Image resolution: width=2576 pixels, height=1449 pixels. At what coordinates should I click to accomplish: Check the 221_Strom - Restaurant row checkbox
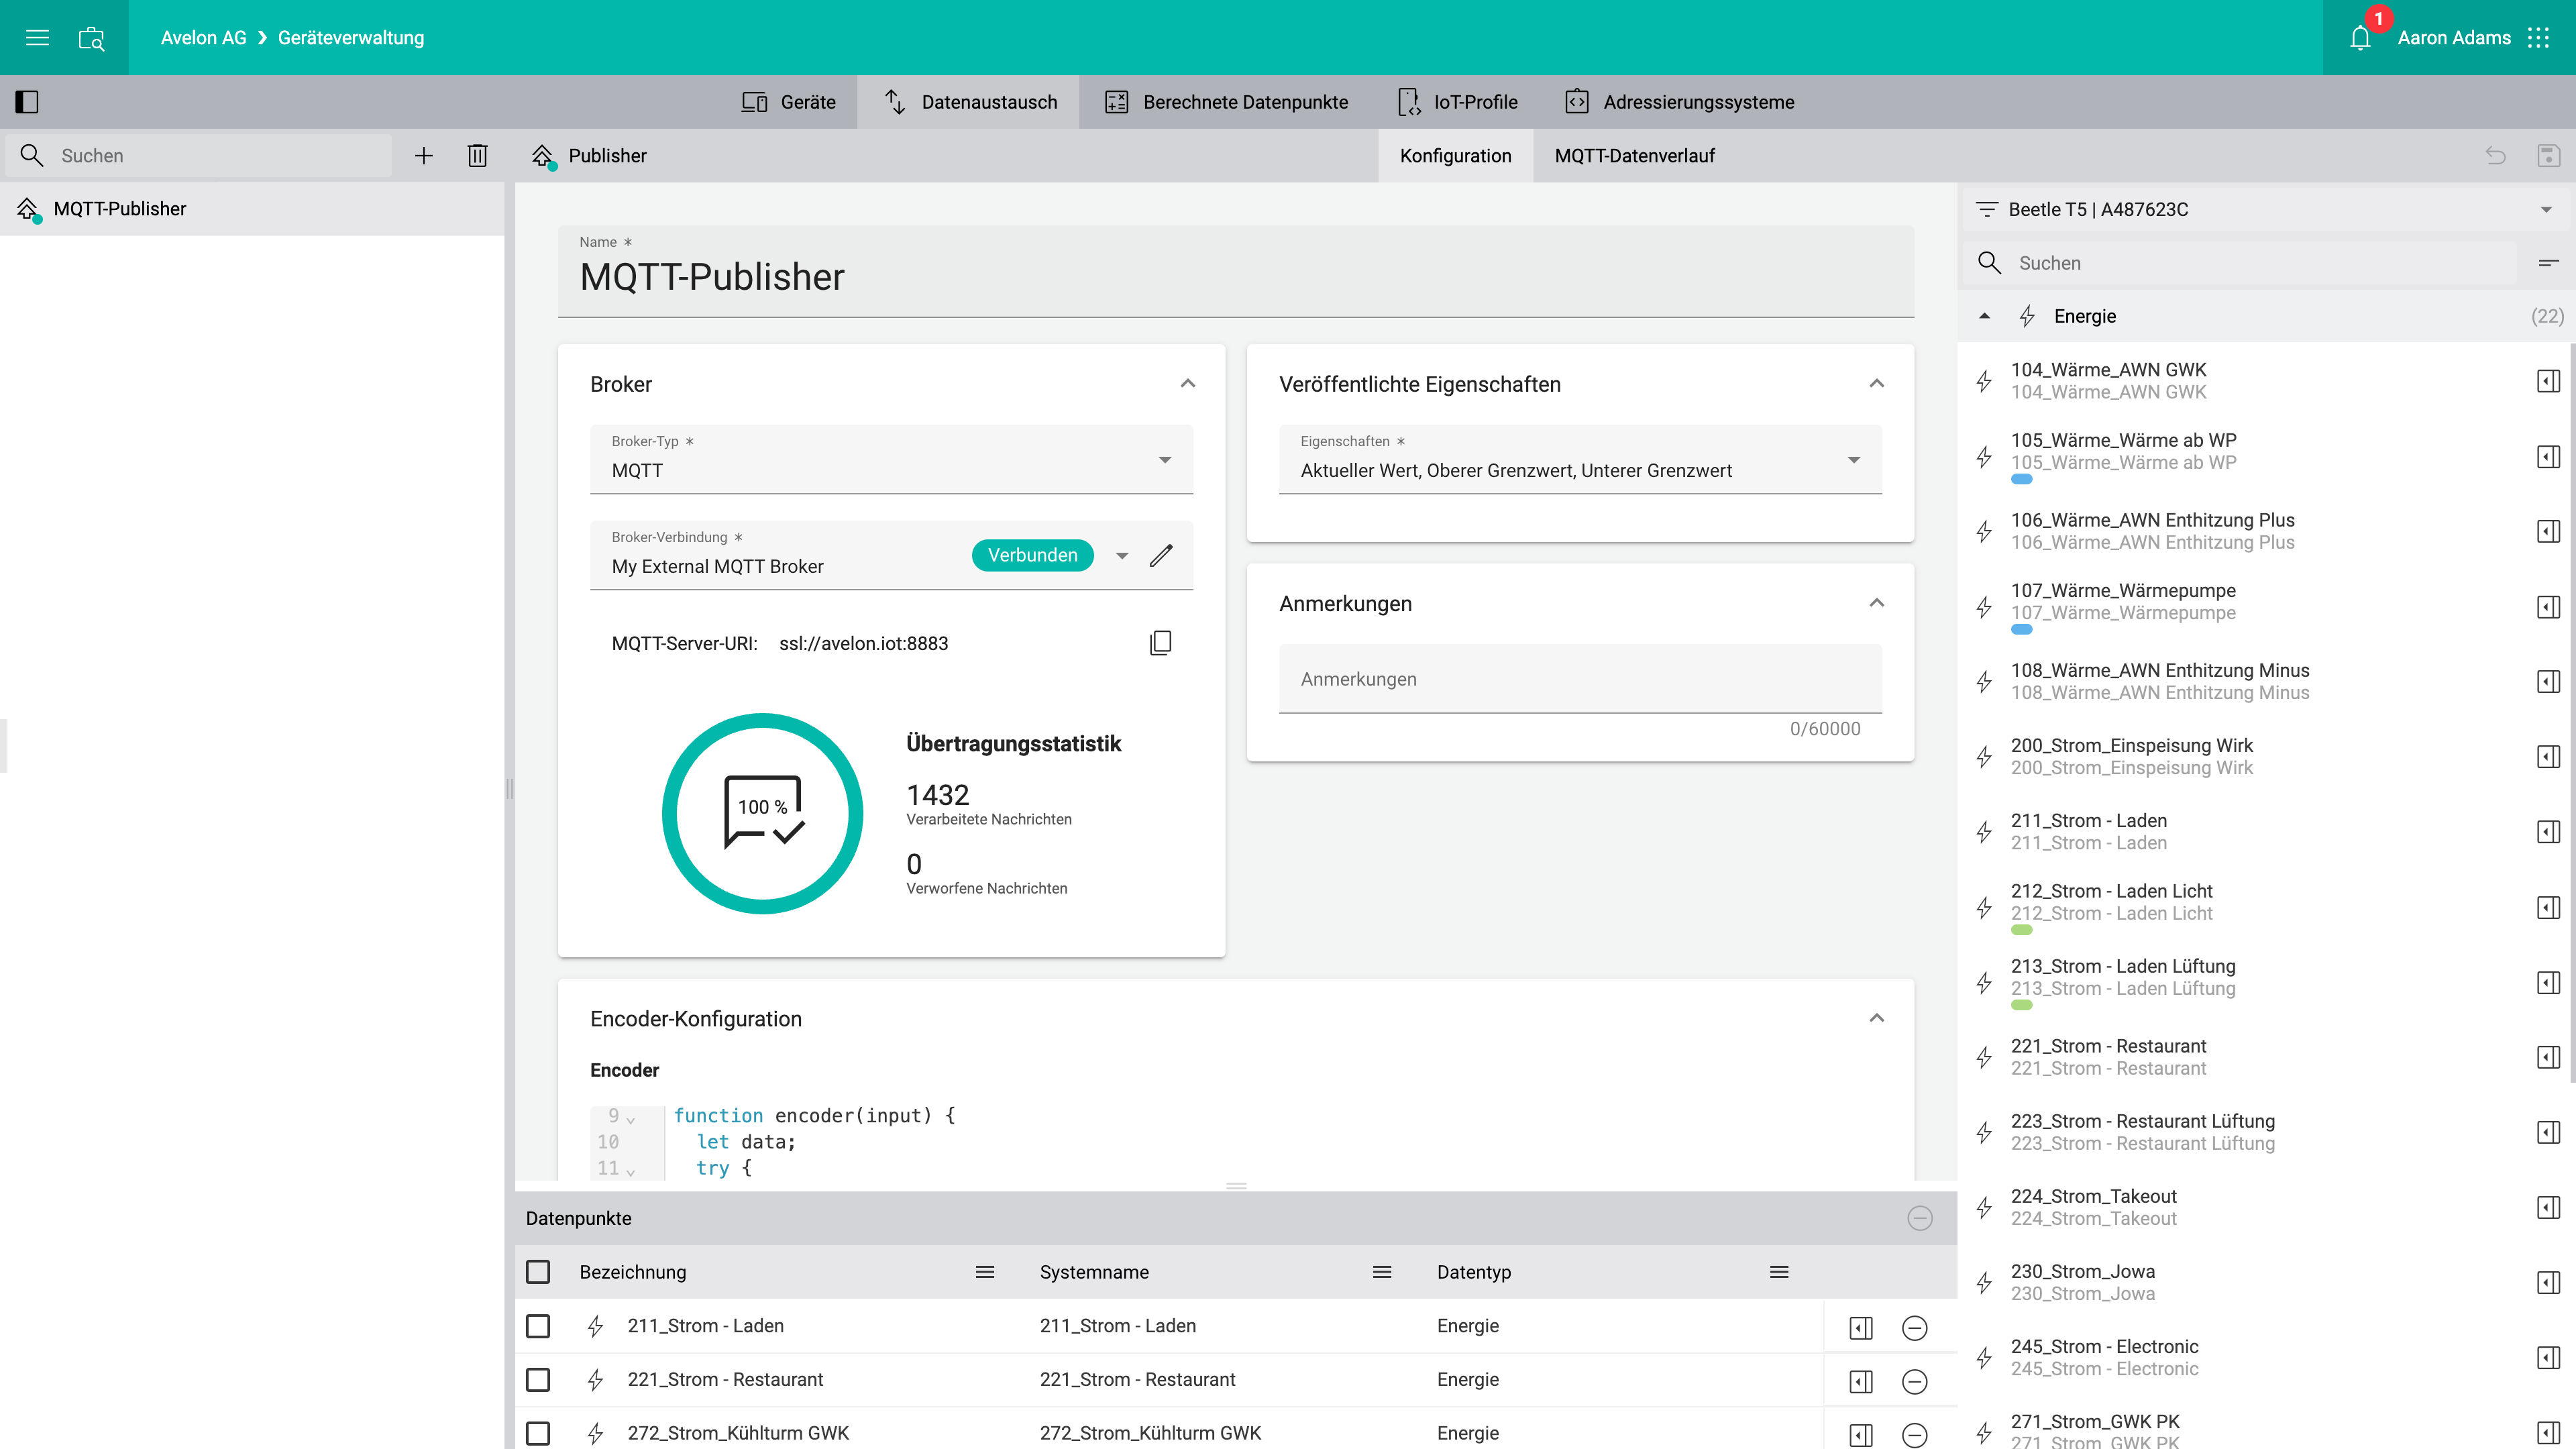(538, 1380)
